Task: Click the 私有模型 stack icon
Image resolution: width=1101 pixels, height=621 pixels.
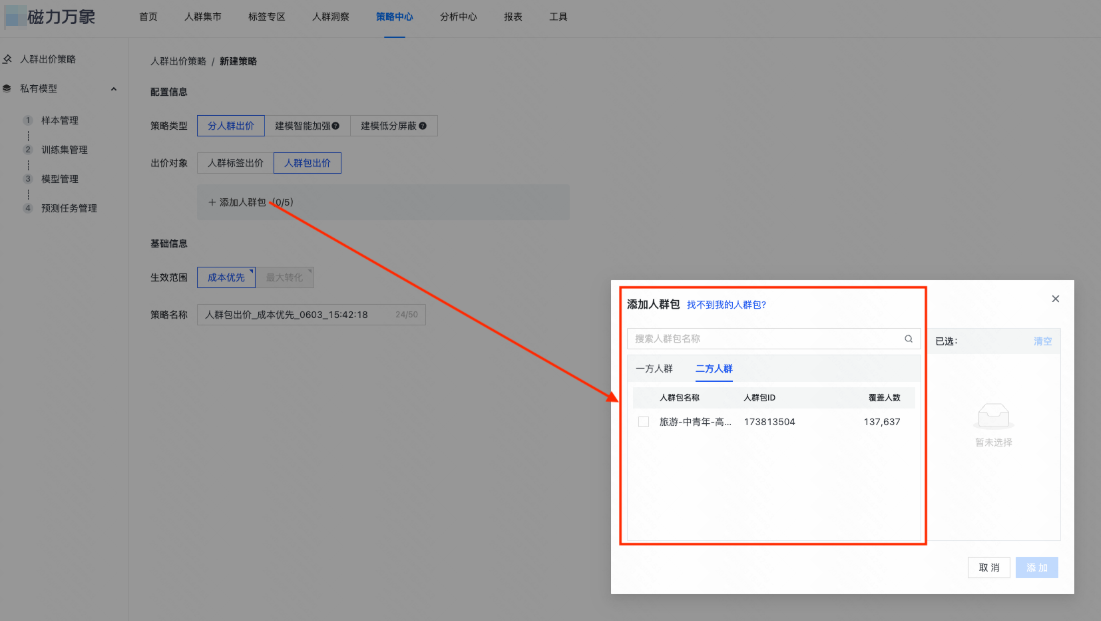Action: pyautogui.click(x=7, y=89)
